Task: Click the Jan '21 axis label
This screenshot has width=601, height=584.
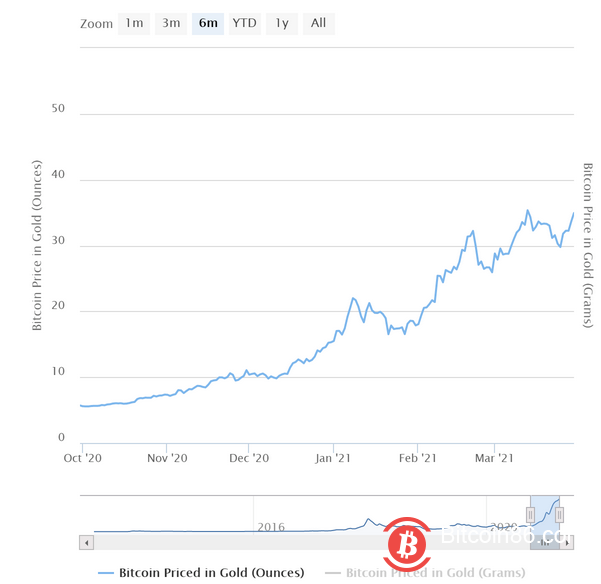Action: click(333, 459)
